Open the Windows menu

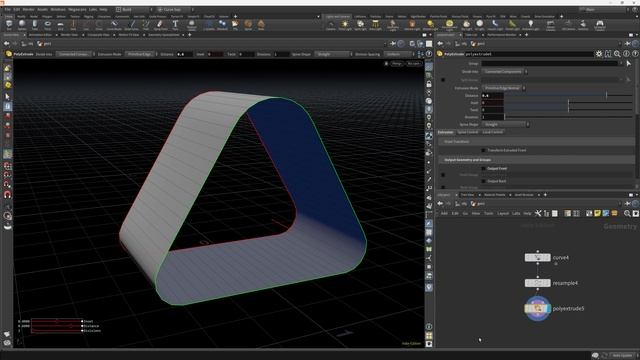(58, 9)
